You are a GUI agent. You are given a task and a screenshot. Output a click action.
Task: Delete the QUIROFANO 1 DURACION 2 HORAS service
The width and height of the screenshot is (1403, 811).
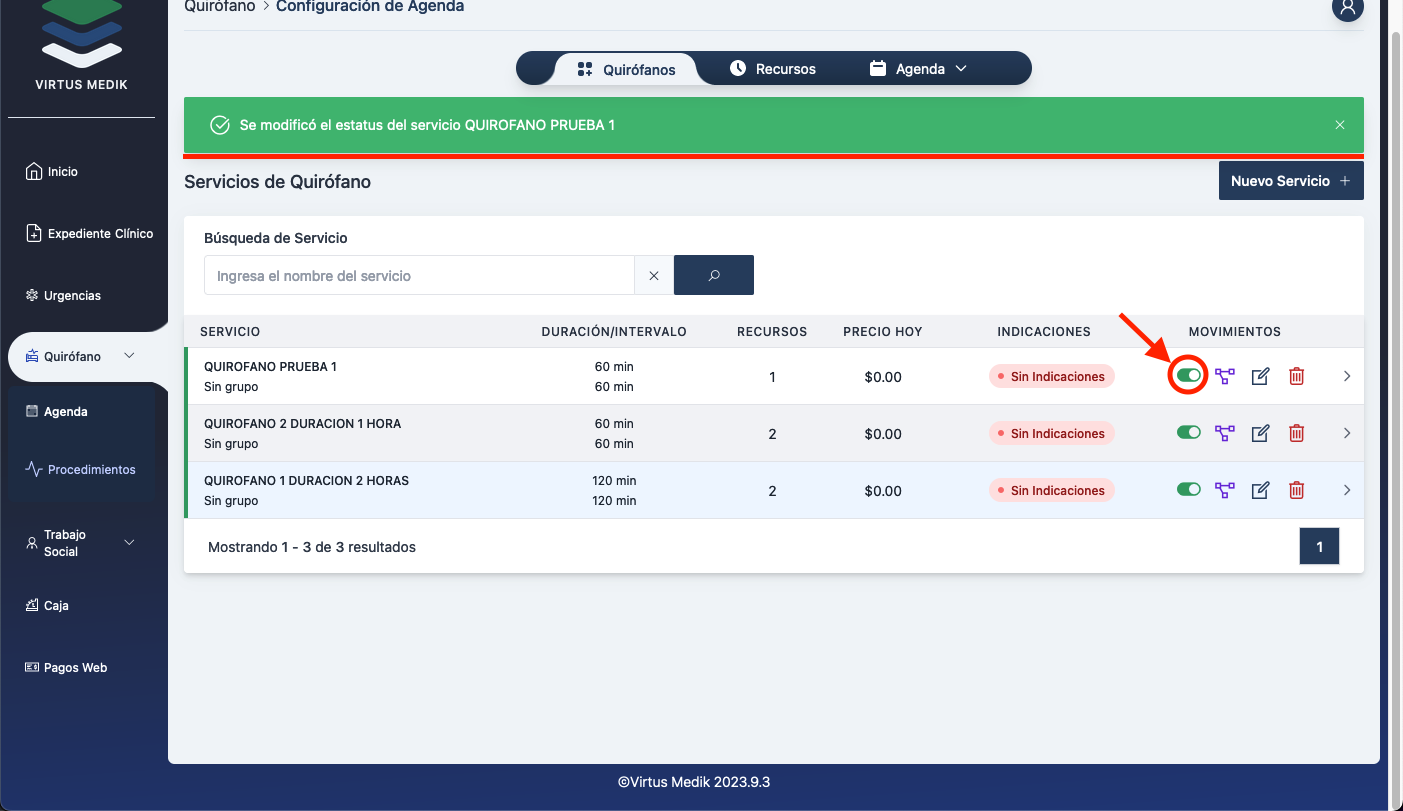pyautogui.click(x=1297, y=491)
